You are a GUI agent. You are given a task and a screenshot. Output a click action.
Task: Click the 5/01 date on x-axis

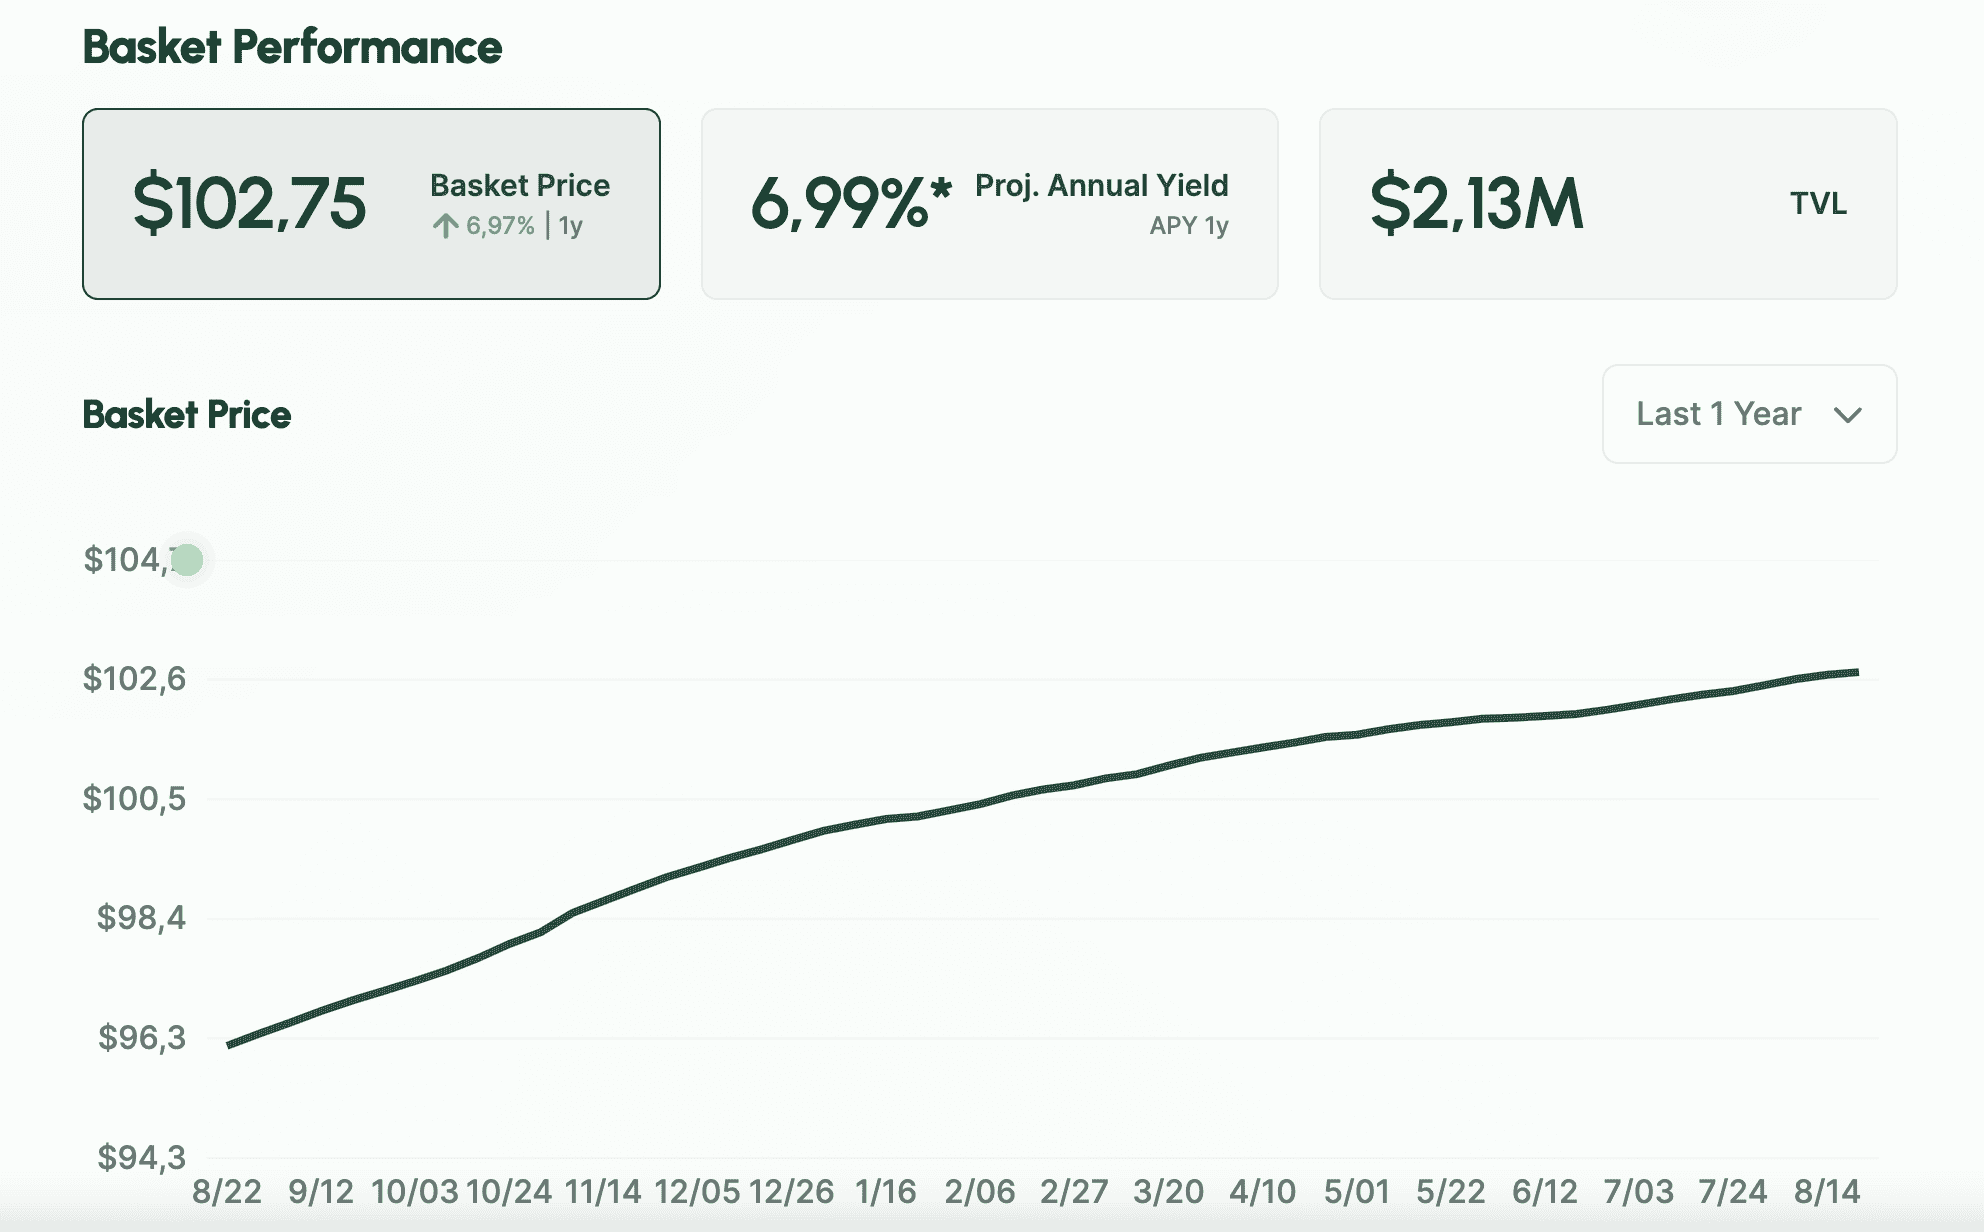[1356, 1192]
